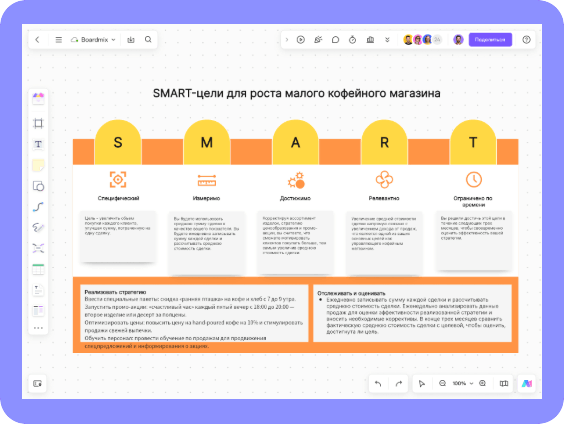Select the yellow Sticky note tool
Image resolution: width=564 pixels, height=424 pixels.
click(x=38, y=165)
